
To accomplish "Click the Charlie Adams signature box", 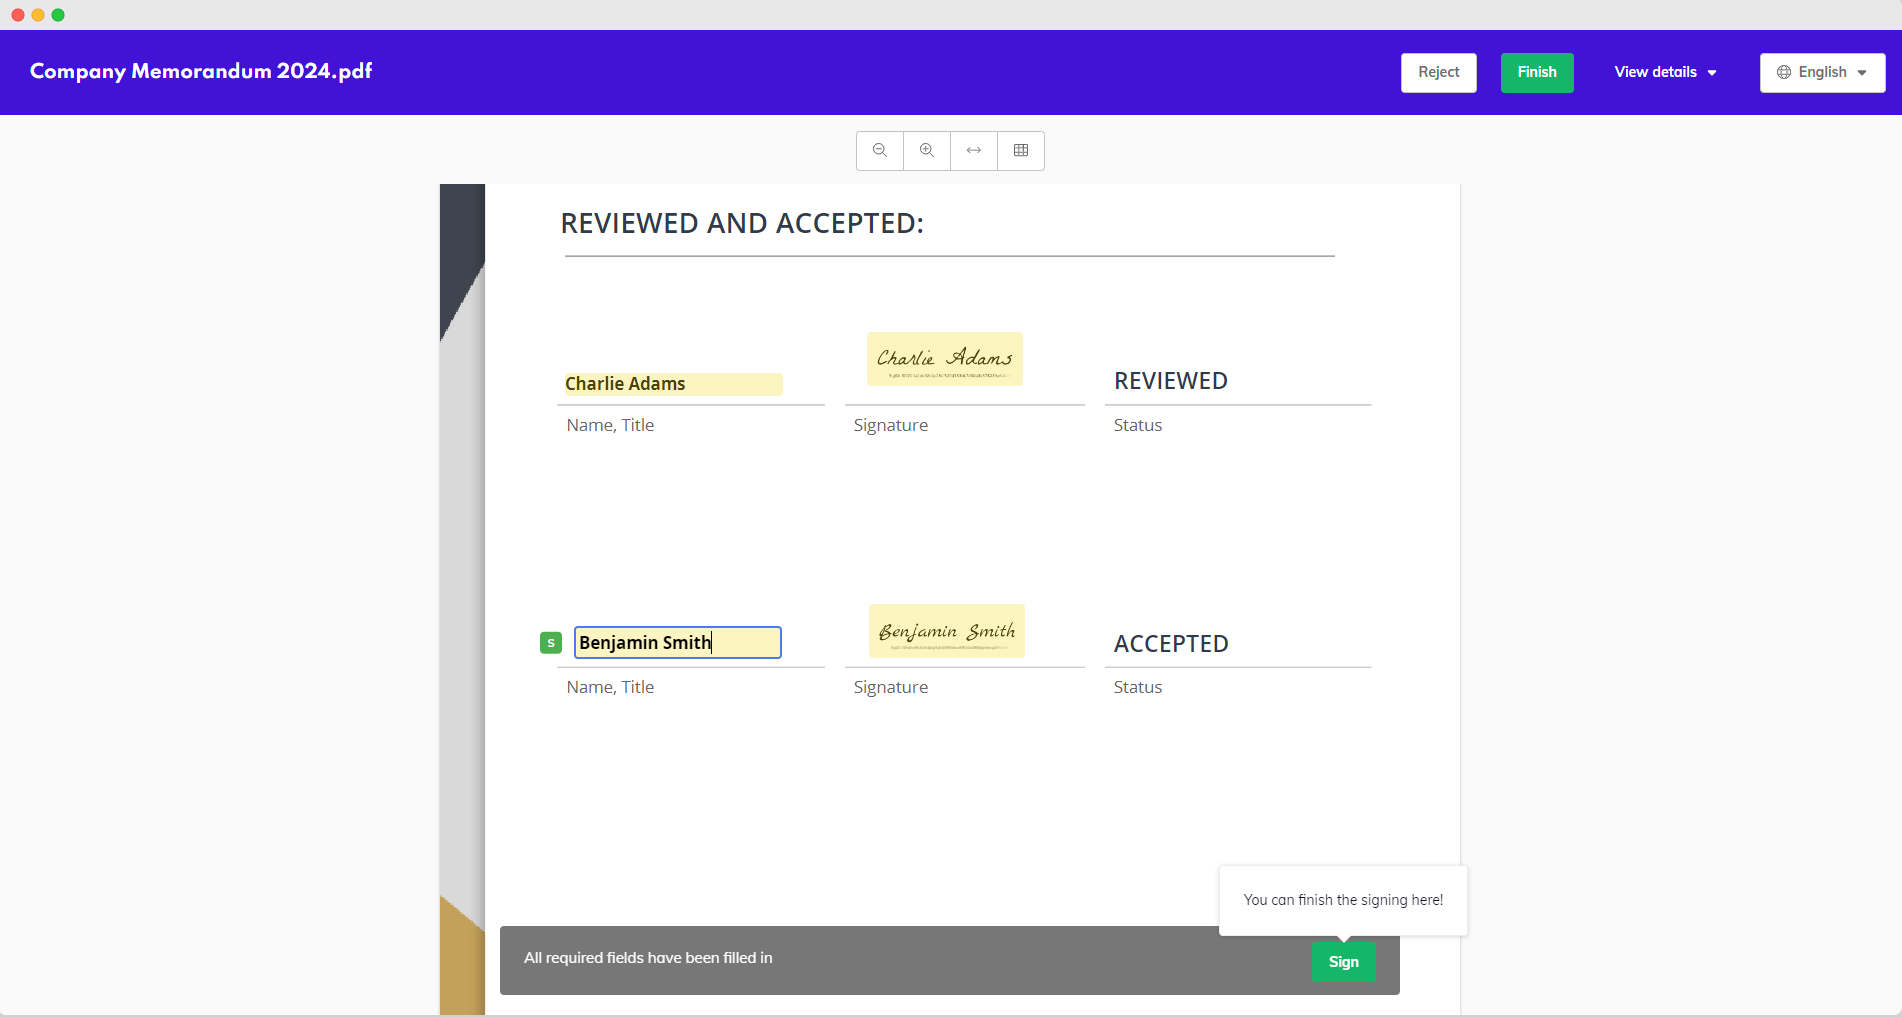I will click(x=944, y=359).
